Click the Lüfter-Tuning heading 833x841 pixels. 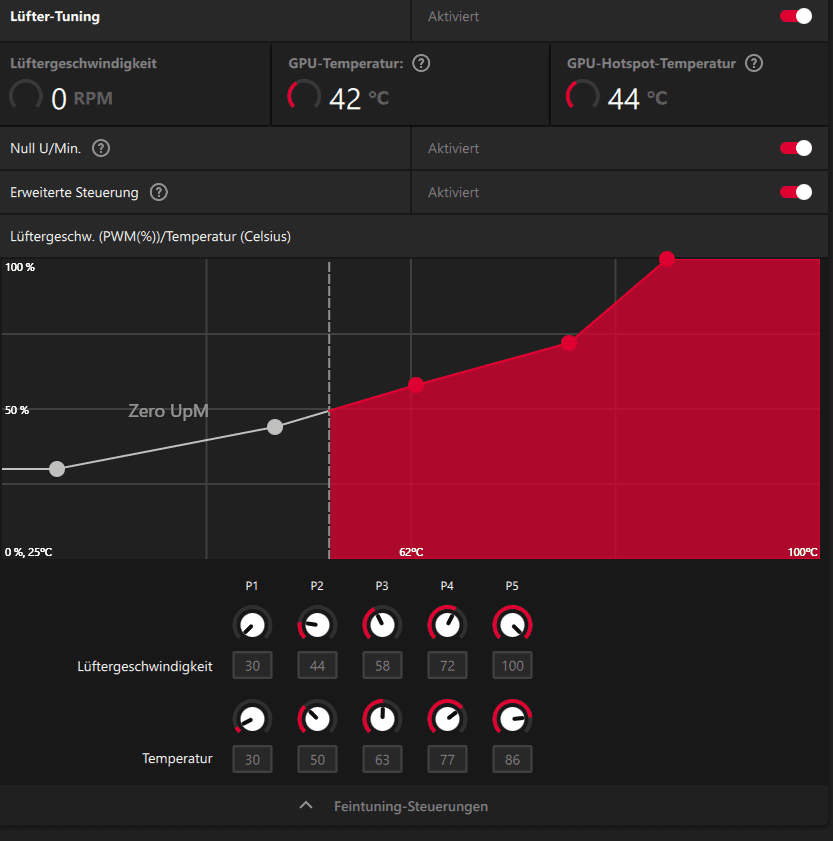coord(55,17)
